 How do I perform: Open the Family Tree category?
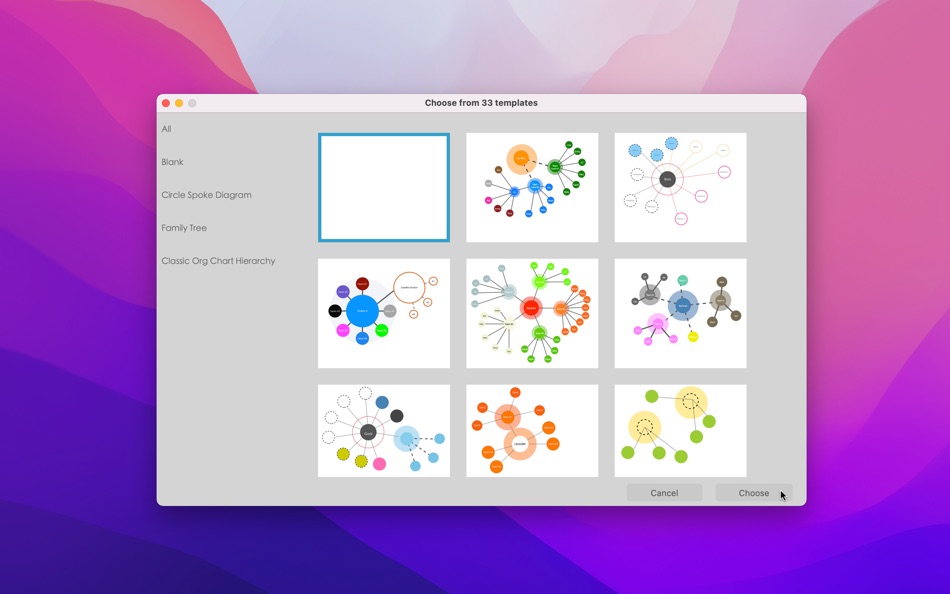coord(184,227)
